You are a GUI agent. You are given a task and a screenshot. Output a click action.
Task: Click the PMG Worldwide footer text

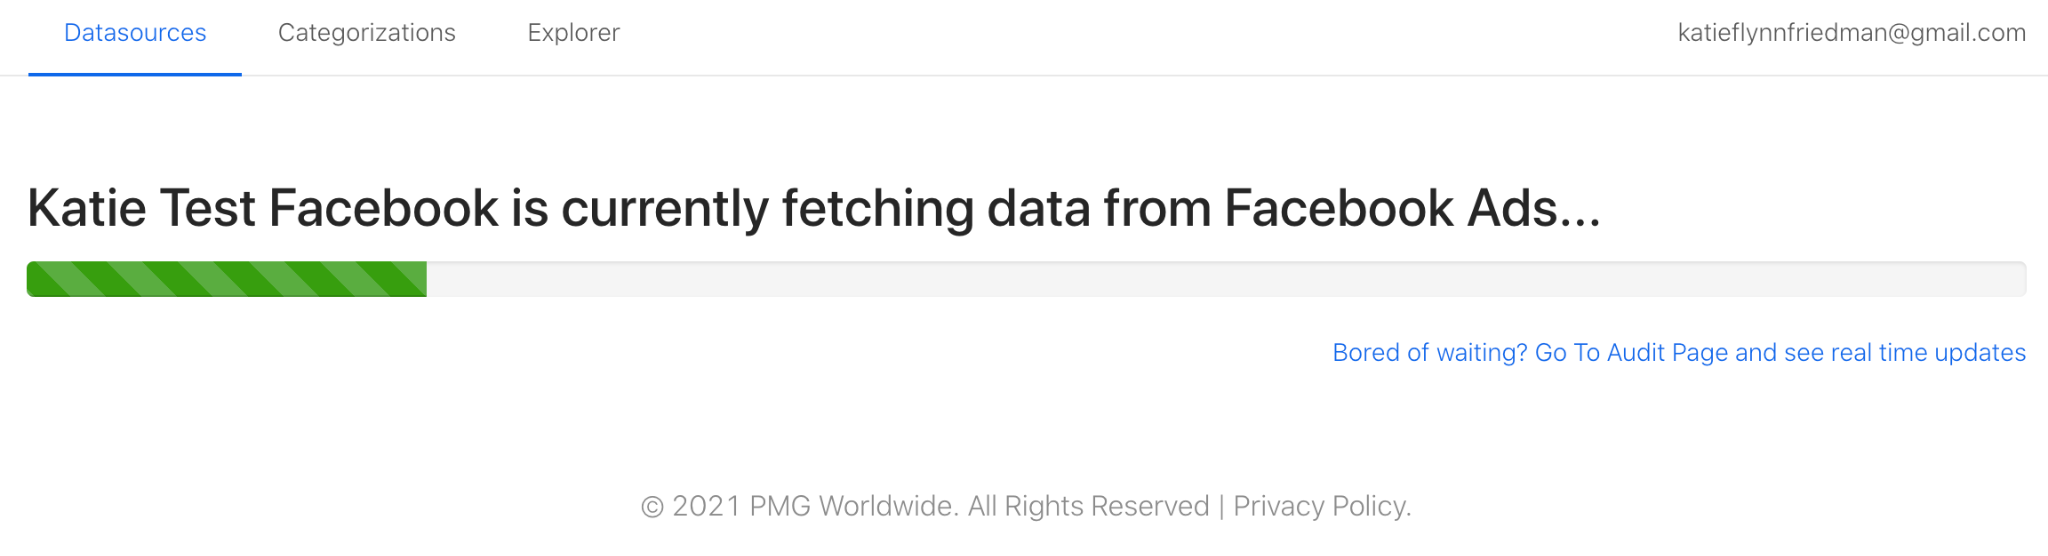click(x=855, y=506)
